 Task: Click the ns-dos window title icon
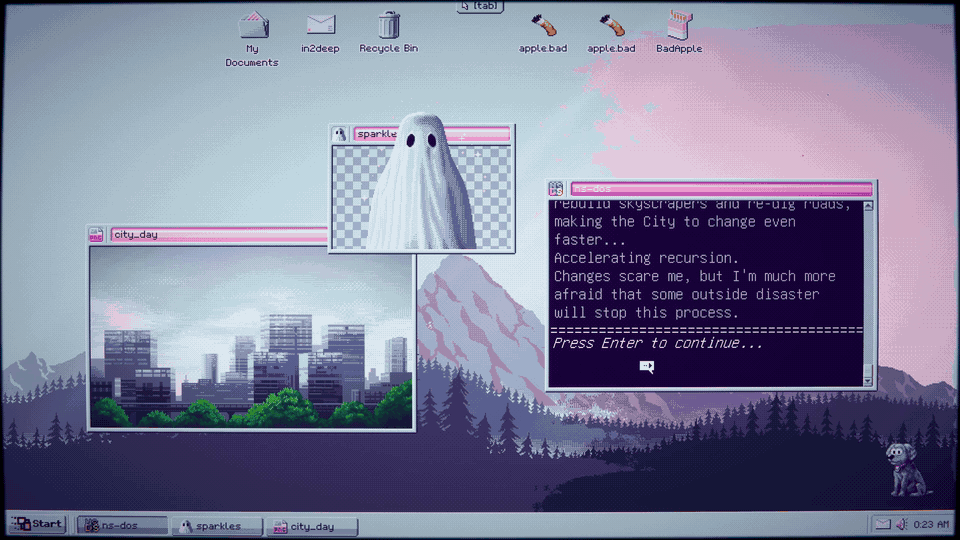tap(556, 189)
